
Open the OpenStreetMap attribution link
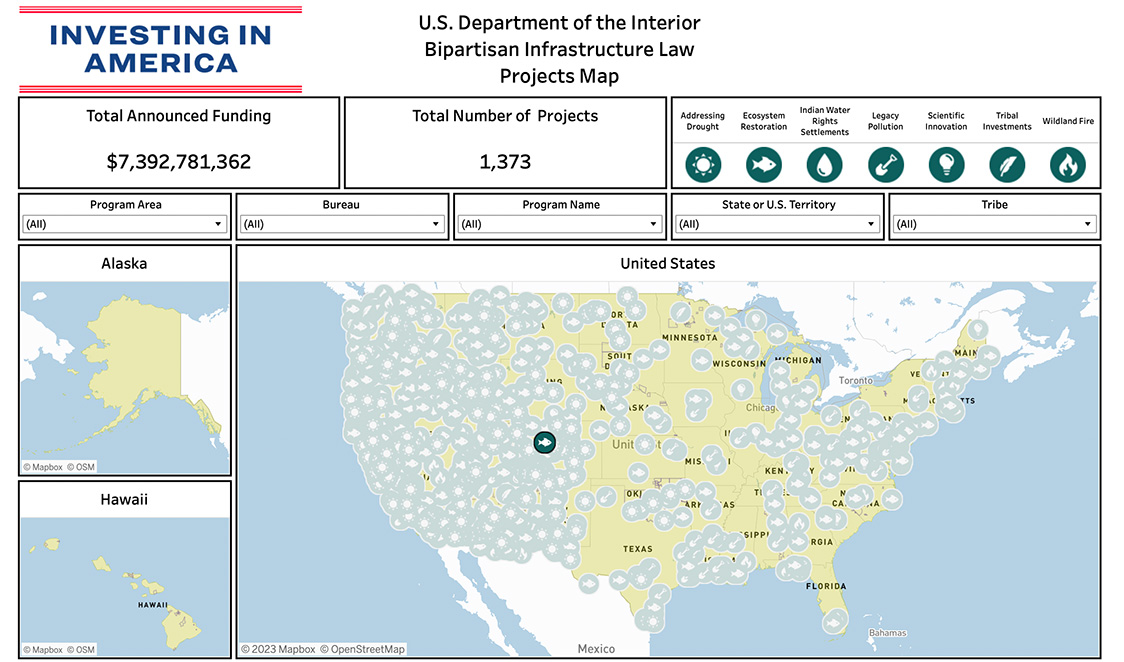(x=362, y=649)
